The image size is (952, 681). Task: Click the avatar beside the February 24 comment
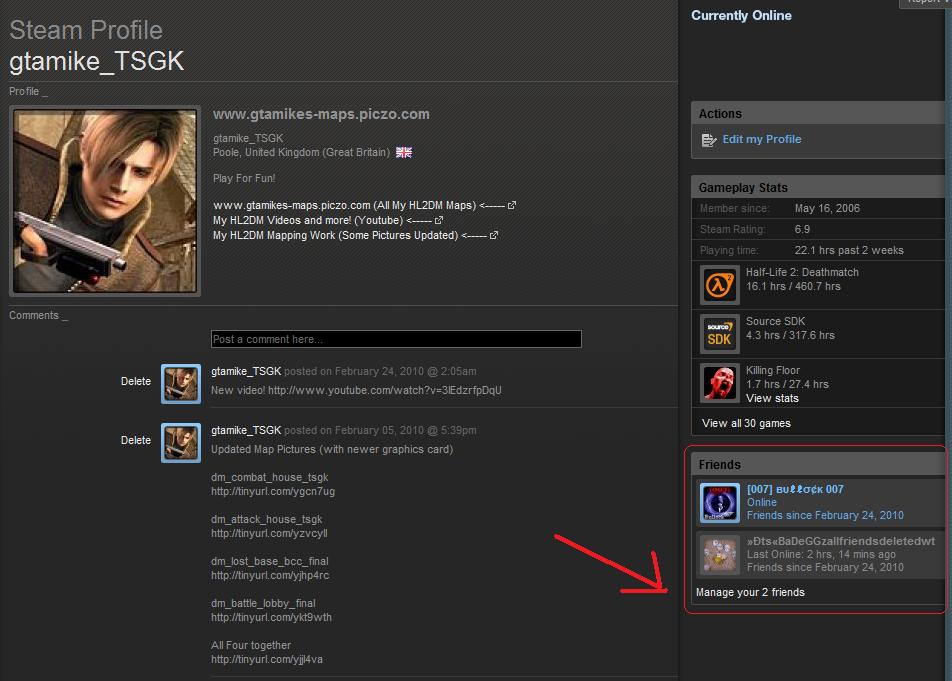click(x=181, y=383)
